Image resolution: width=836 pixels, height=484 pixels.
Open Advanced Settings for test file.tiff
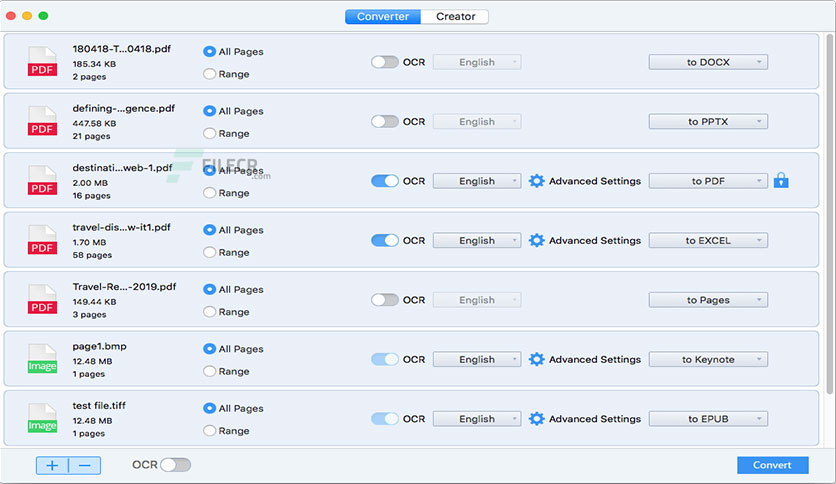[x=594, y=419]
